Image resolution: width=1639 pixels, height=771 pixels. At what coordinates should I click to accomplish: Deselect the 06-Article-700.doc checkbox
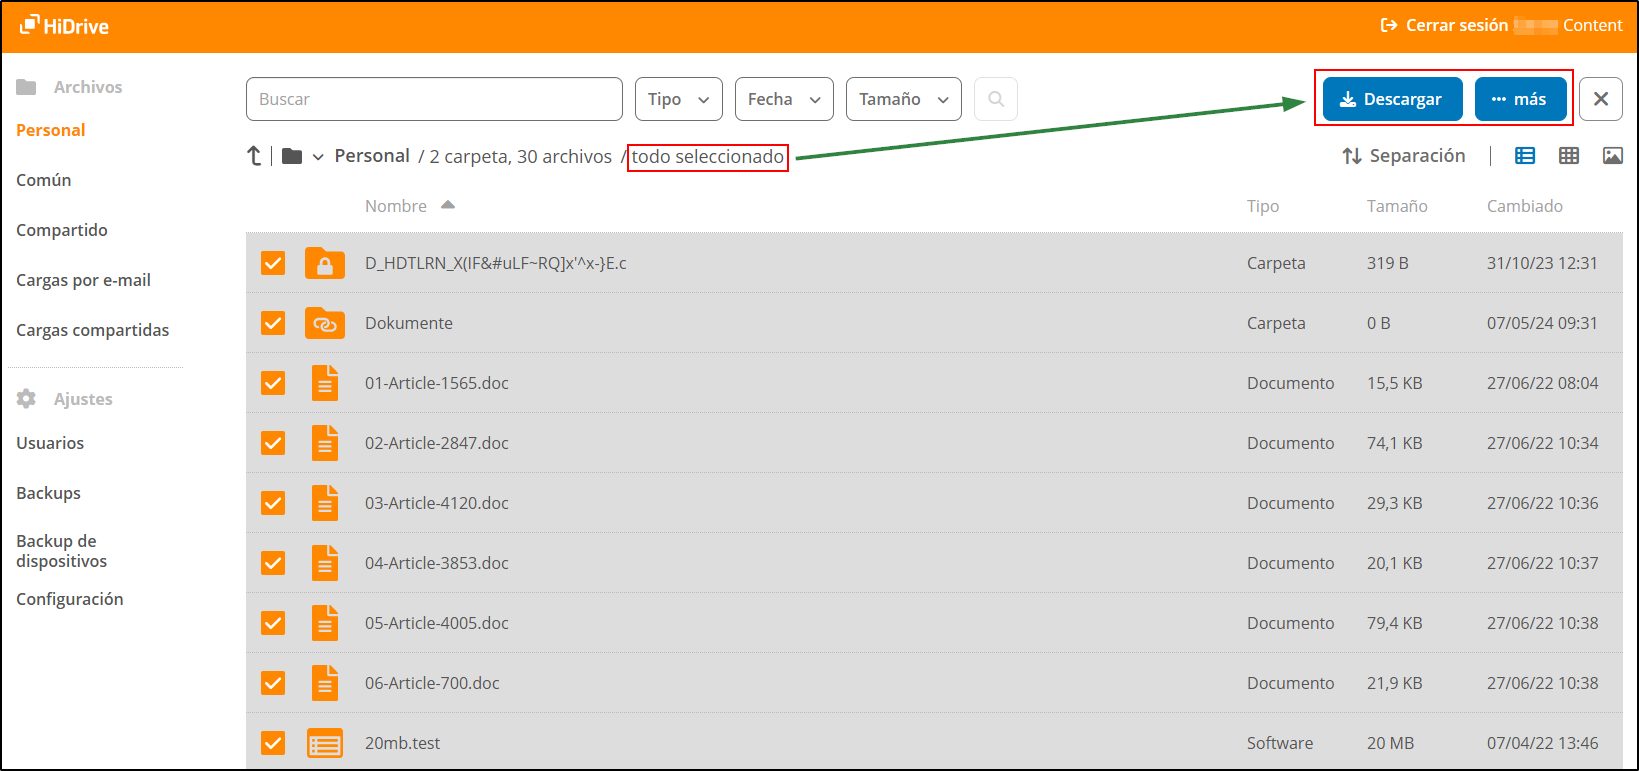273,683
